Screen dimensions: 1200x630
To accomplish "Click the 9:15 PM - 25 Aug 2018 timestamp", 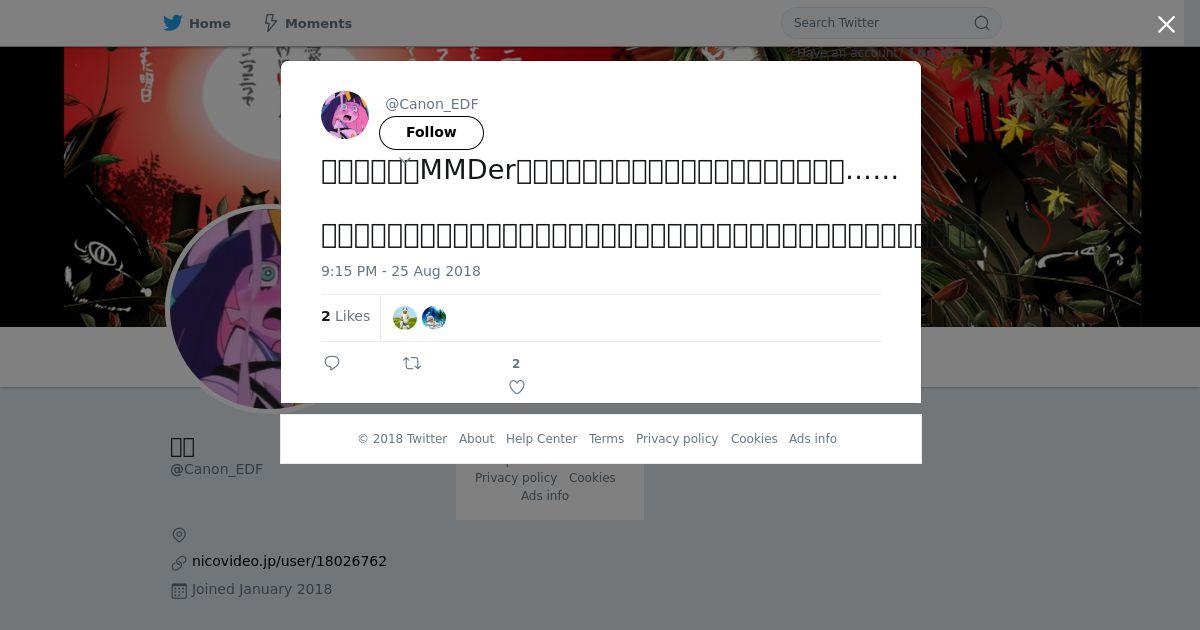I will [401, 271].
